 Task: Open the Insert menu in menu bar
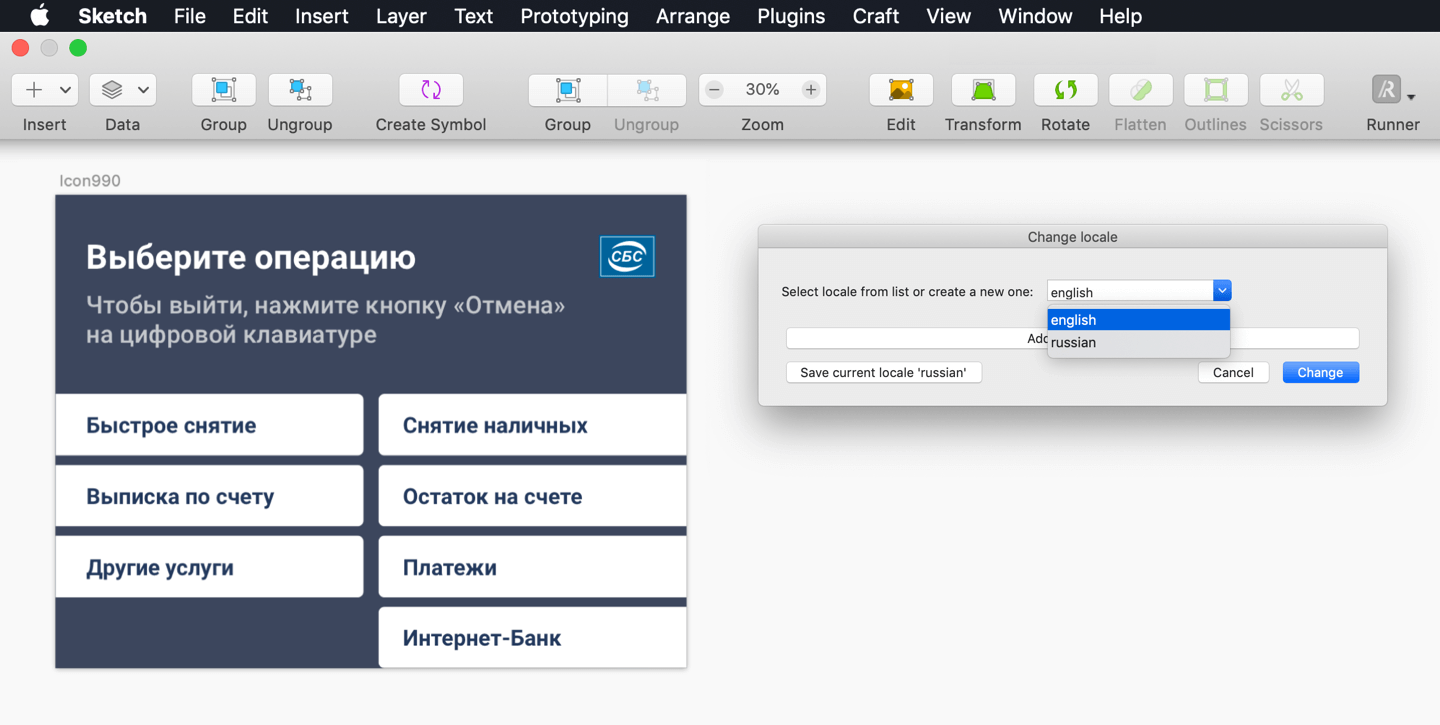[322, 16]
